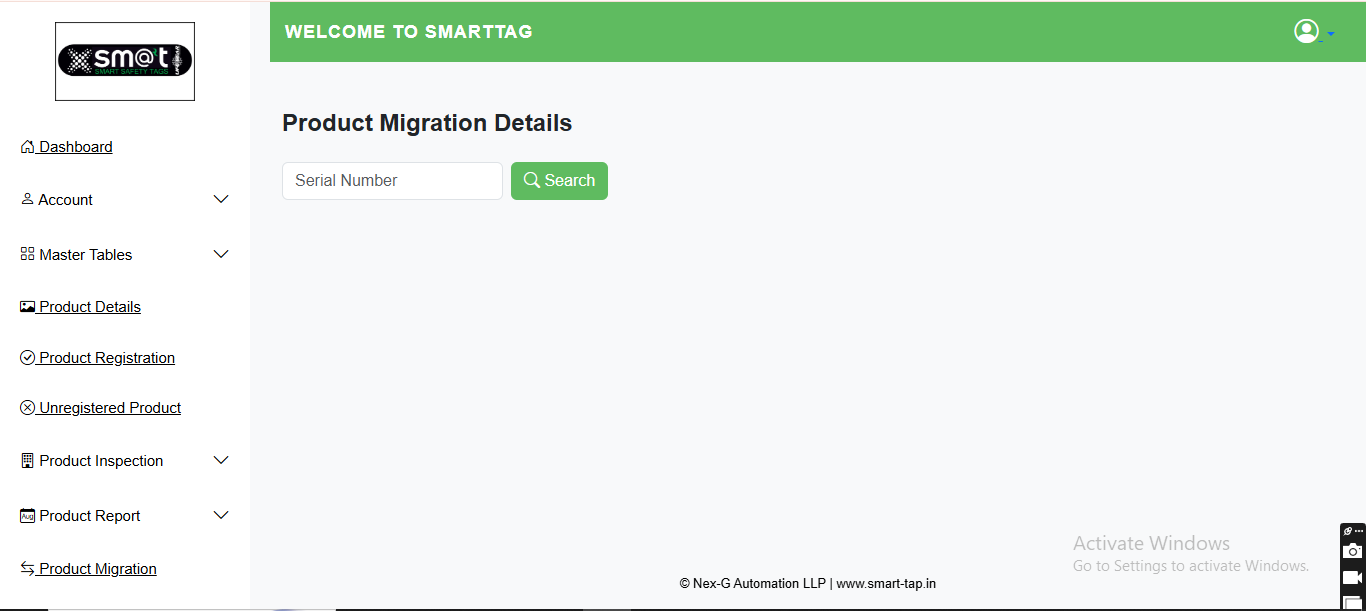Screen dimensions: 1366x611
Task: Click the Product Migration arrows icon
Action: 27,568
